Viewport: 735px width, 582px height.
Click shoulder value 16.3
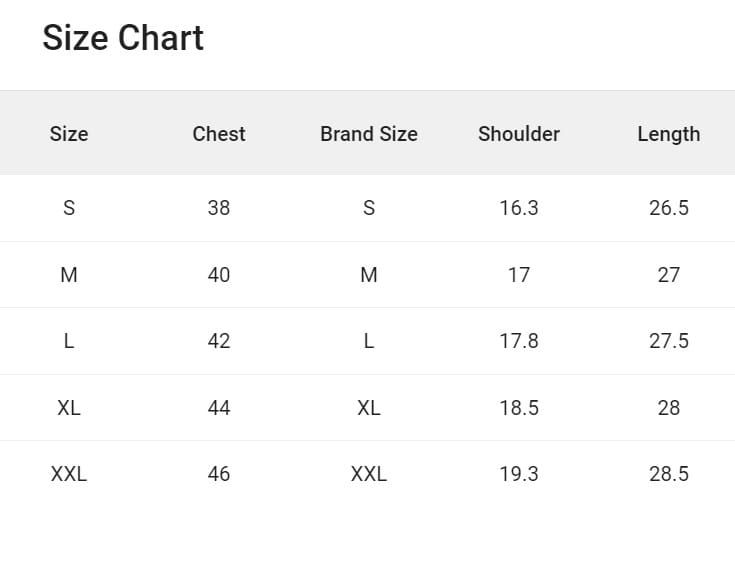pos(519,208)
